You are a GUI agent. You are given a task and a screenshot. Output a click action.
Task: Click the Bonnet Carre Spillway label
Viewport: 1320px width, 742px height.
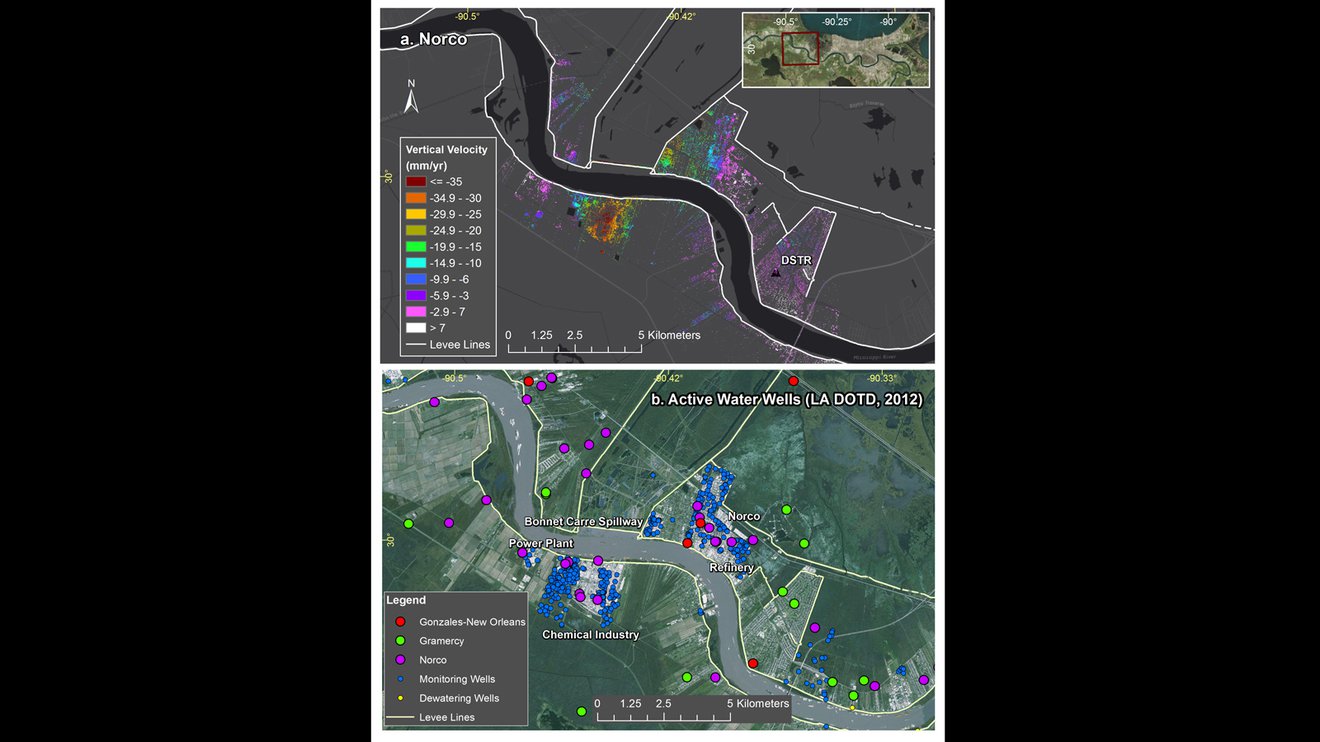582,522
